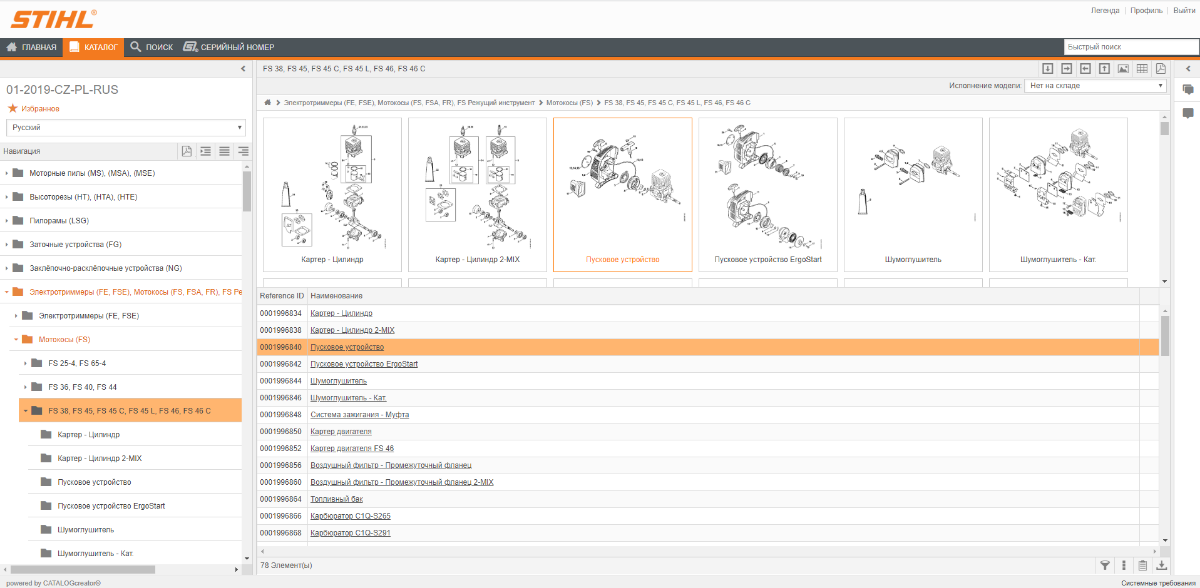Viewport: 1200px width, 588px height.
Task: Click the image view icon in top toolbar
Action: coord(1123,69)
